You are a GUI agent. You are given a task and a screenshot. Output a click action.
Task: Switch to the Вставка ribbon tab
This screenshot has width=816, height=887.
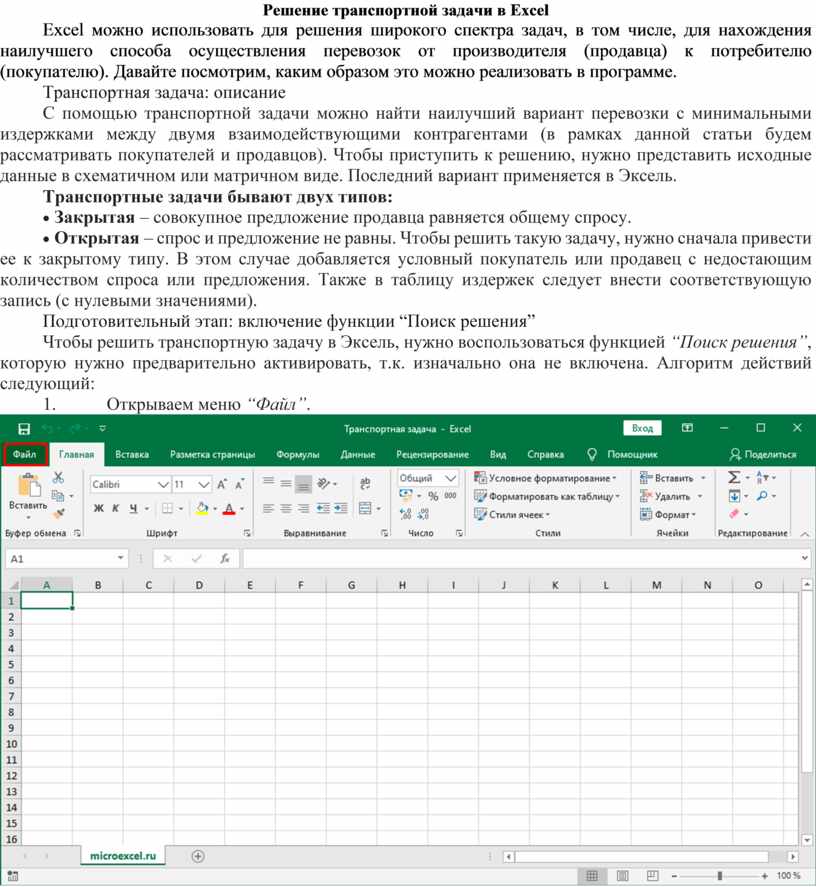coord(132,454)
